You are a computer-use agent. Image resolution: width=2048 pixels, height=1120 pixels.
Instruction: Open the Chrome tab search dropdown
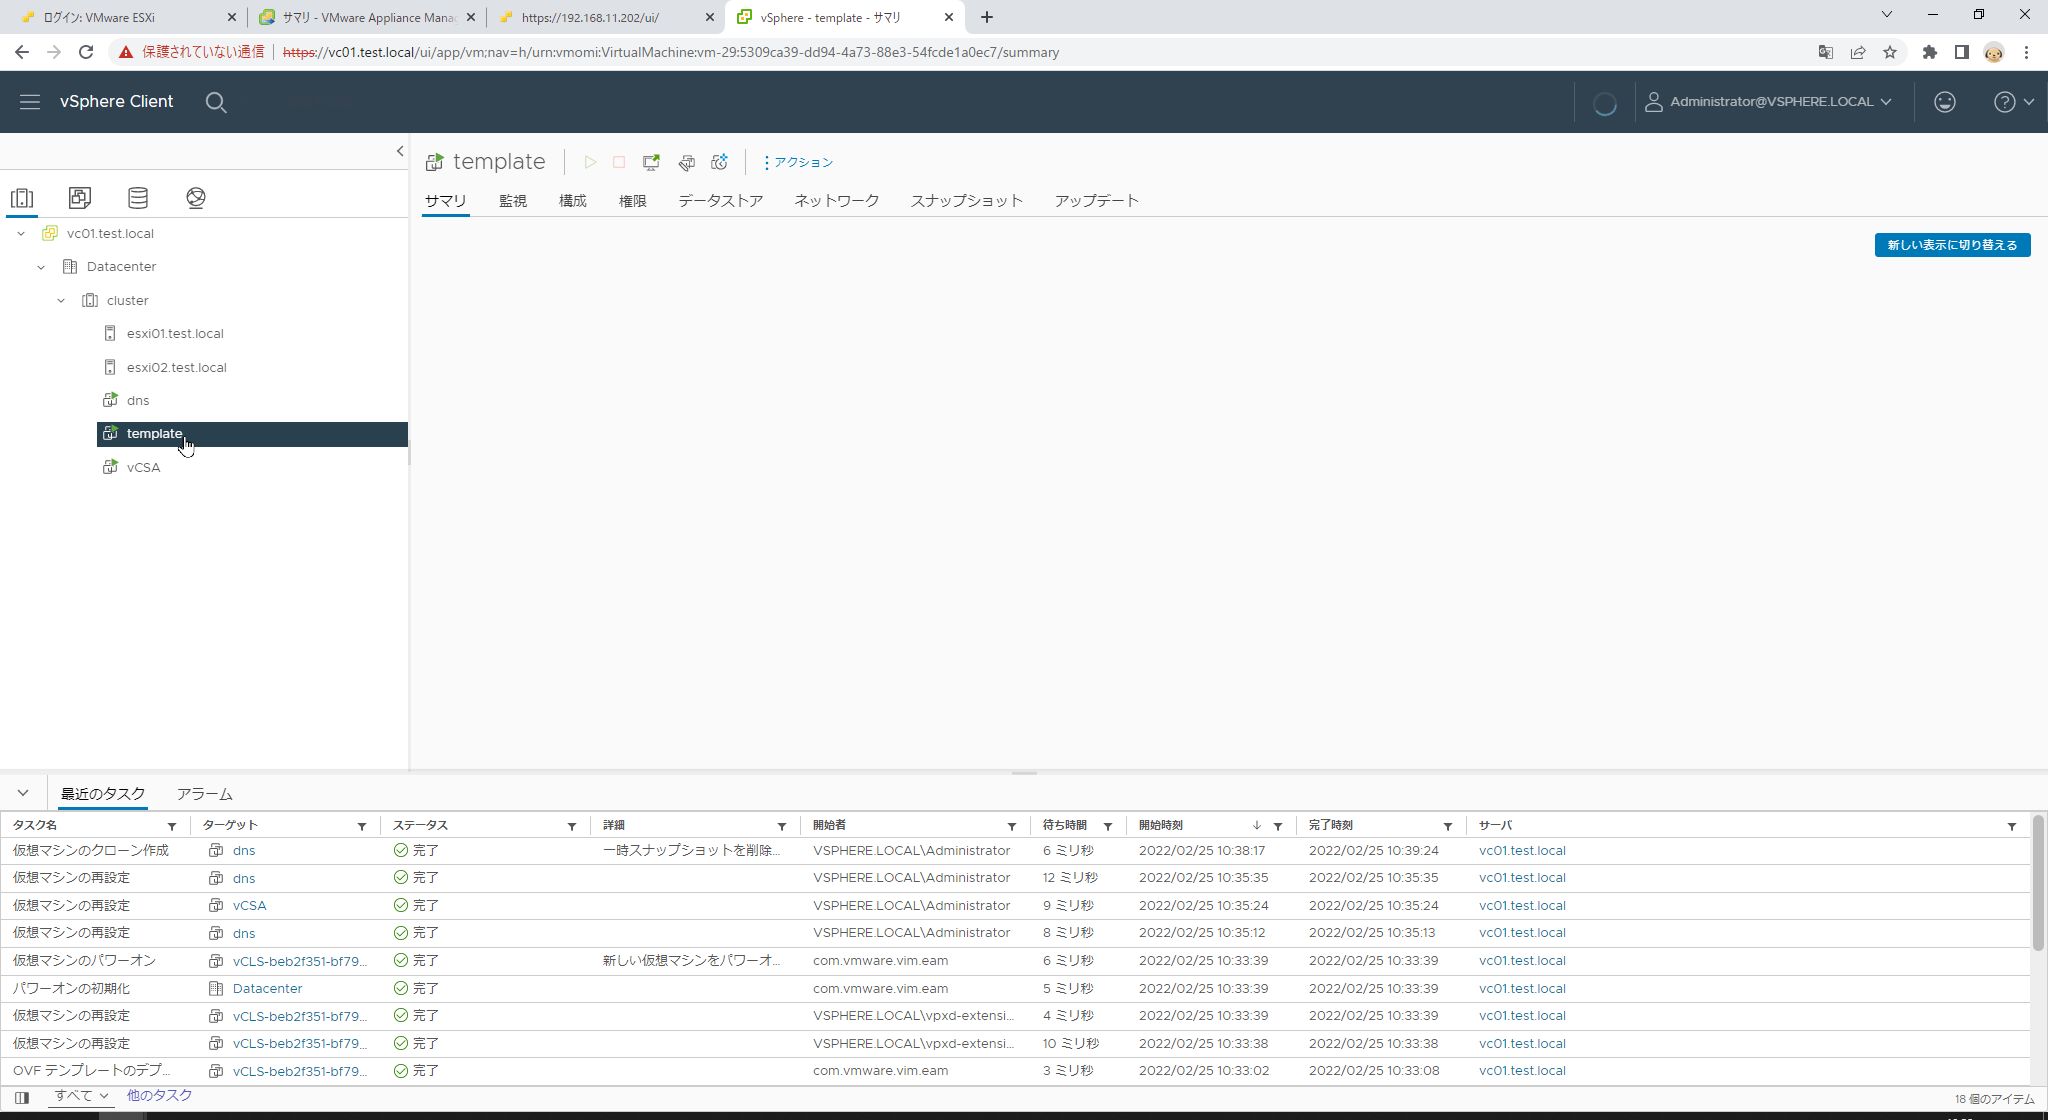[x=1887, y=15]
